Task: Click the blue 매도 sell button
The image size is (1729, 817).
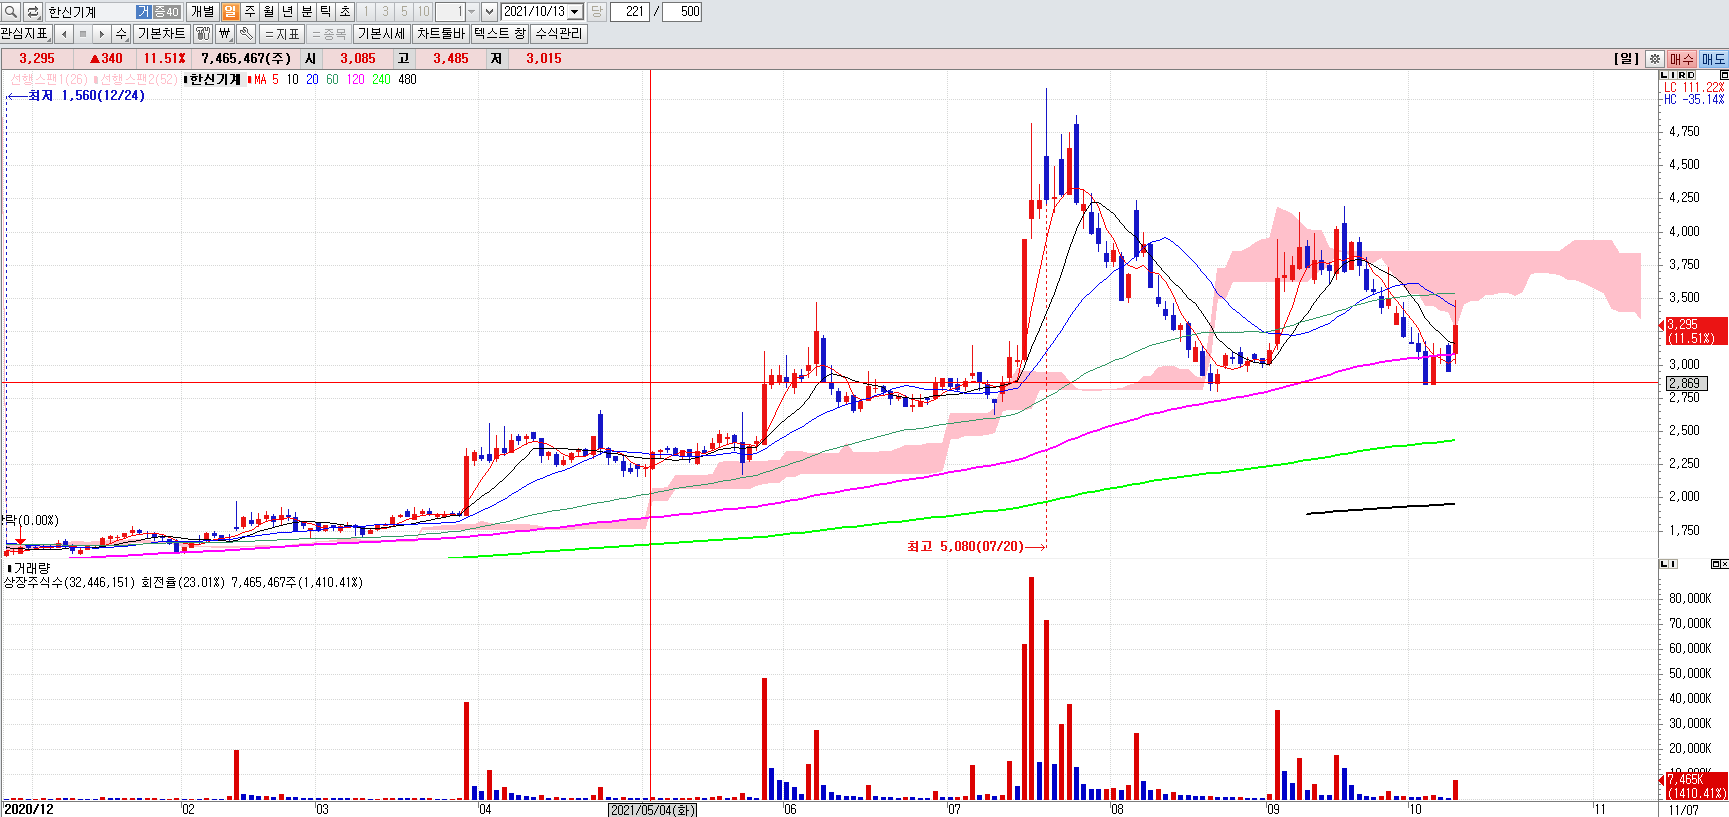Action: (x=1713, y=59)
